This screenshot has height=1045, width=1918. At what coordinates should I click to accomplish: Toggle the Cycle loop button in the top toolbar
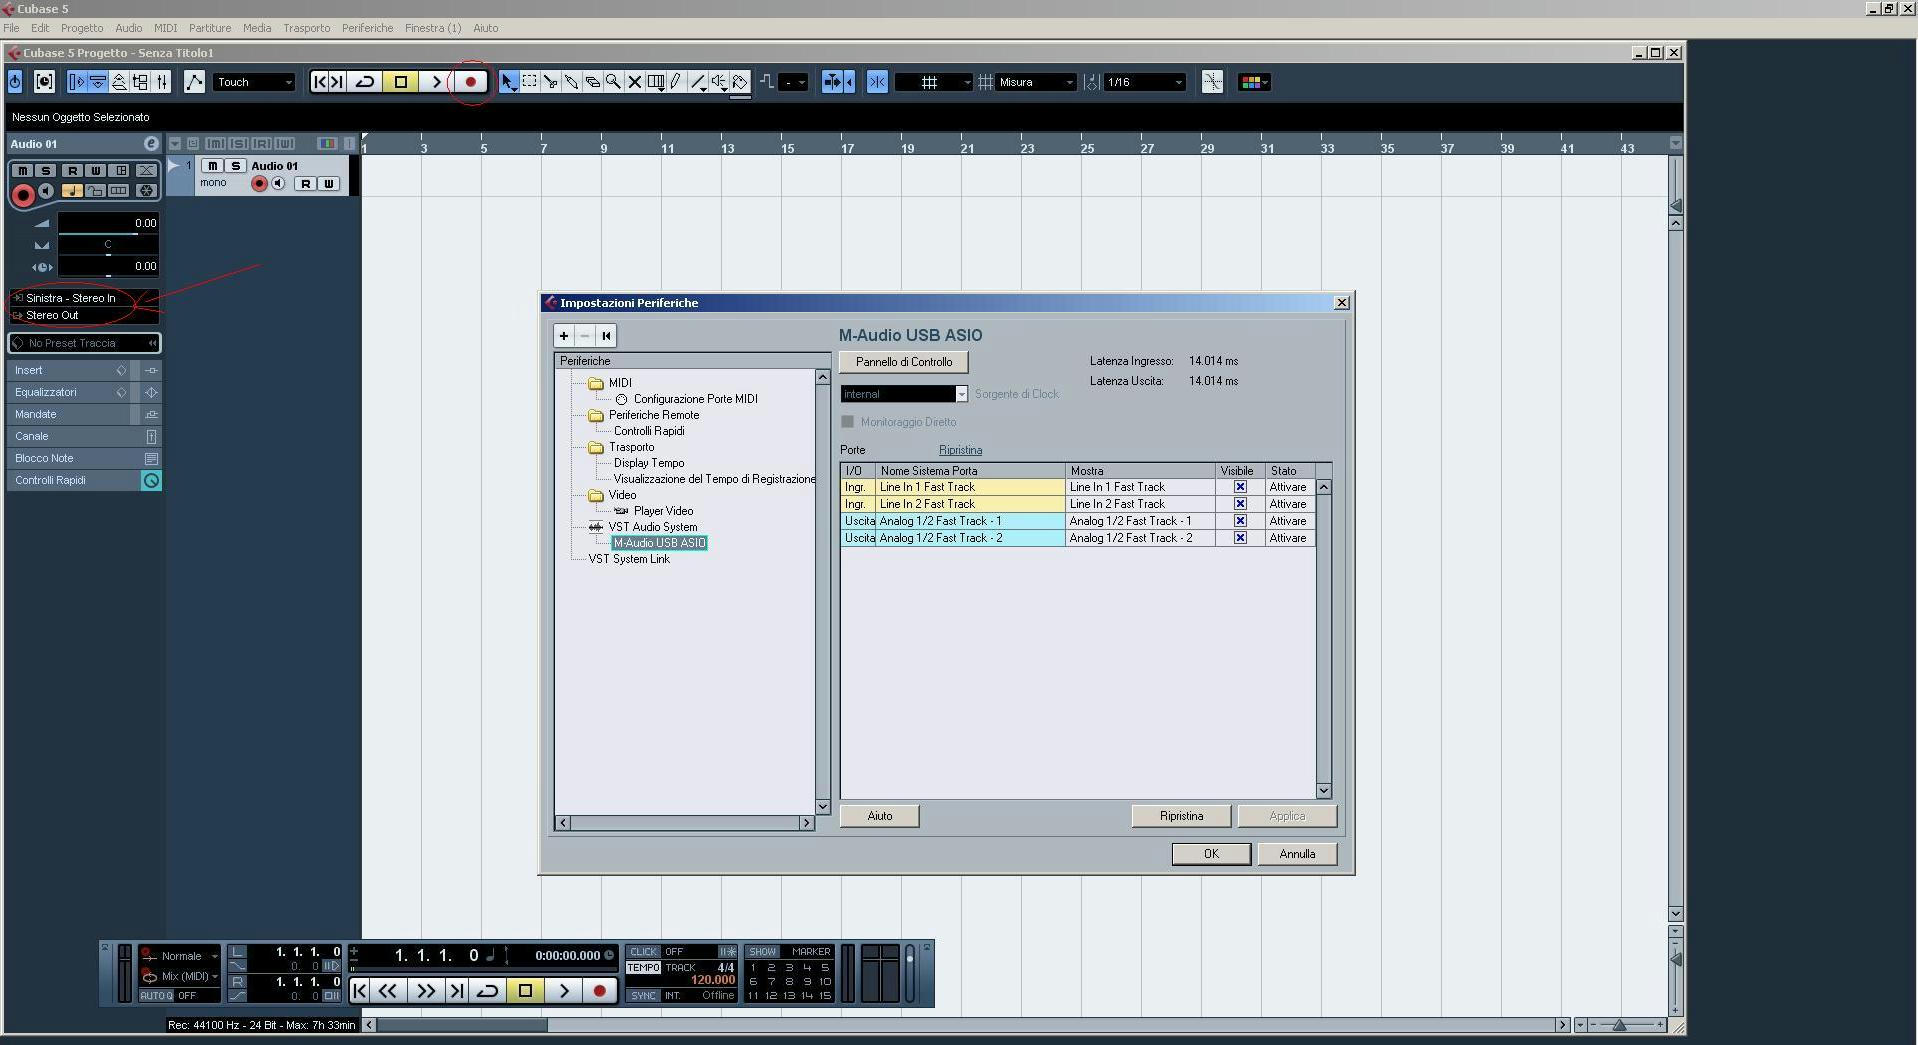(x=365, y=82)
